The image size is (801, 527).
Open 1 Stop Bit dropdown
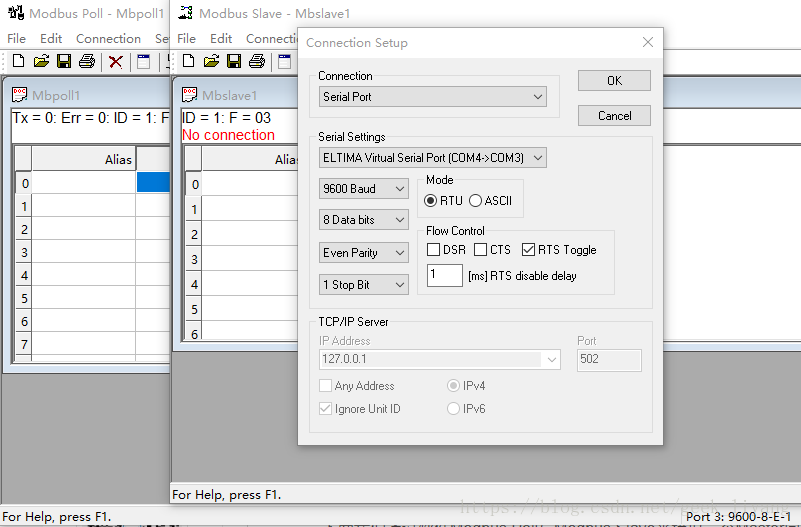[364, 284]
